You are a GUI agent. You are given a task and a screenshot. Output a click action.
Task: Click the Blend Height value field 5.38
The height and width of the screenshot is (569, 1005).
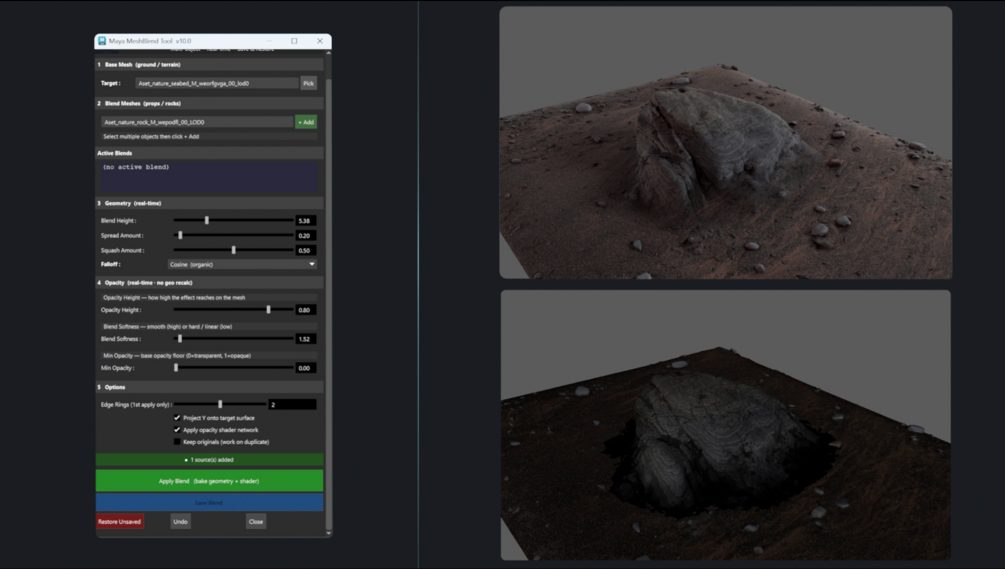[305, 220]
